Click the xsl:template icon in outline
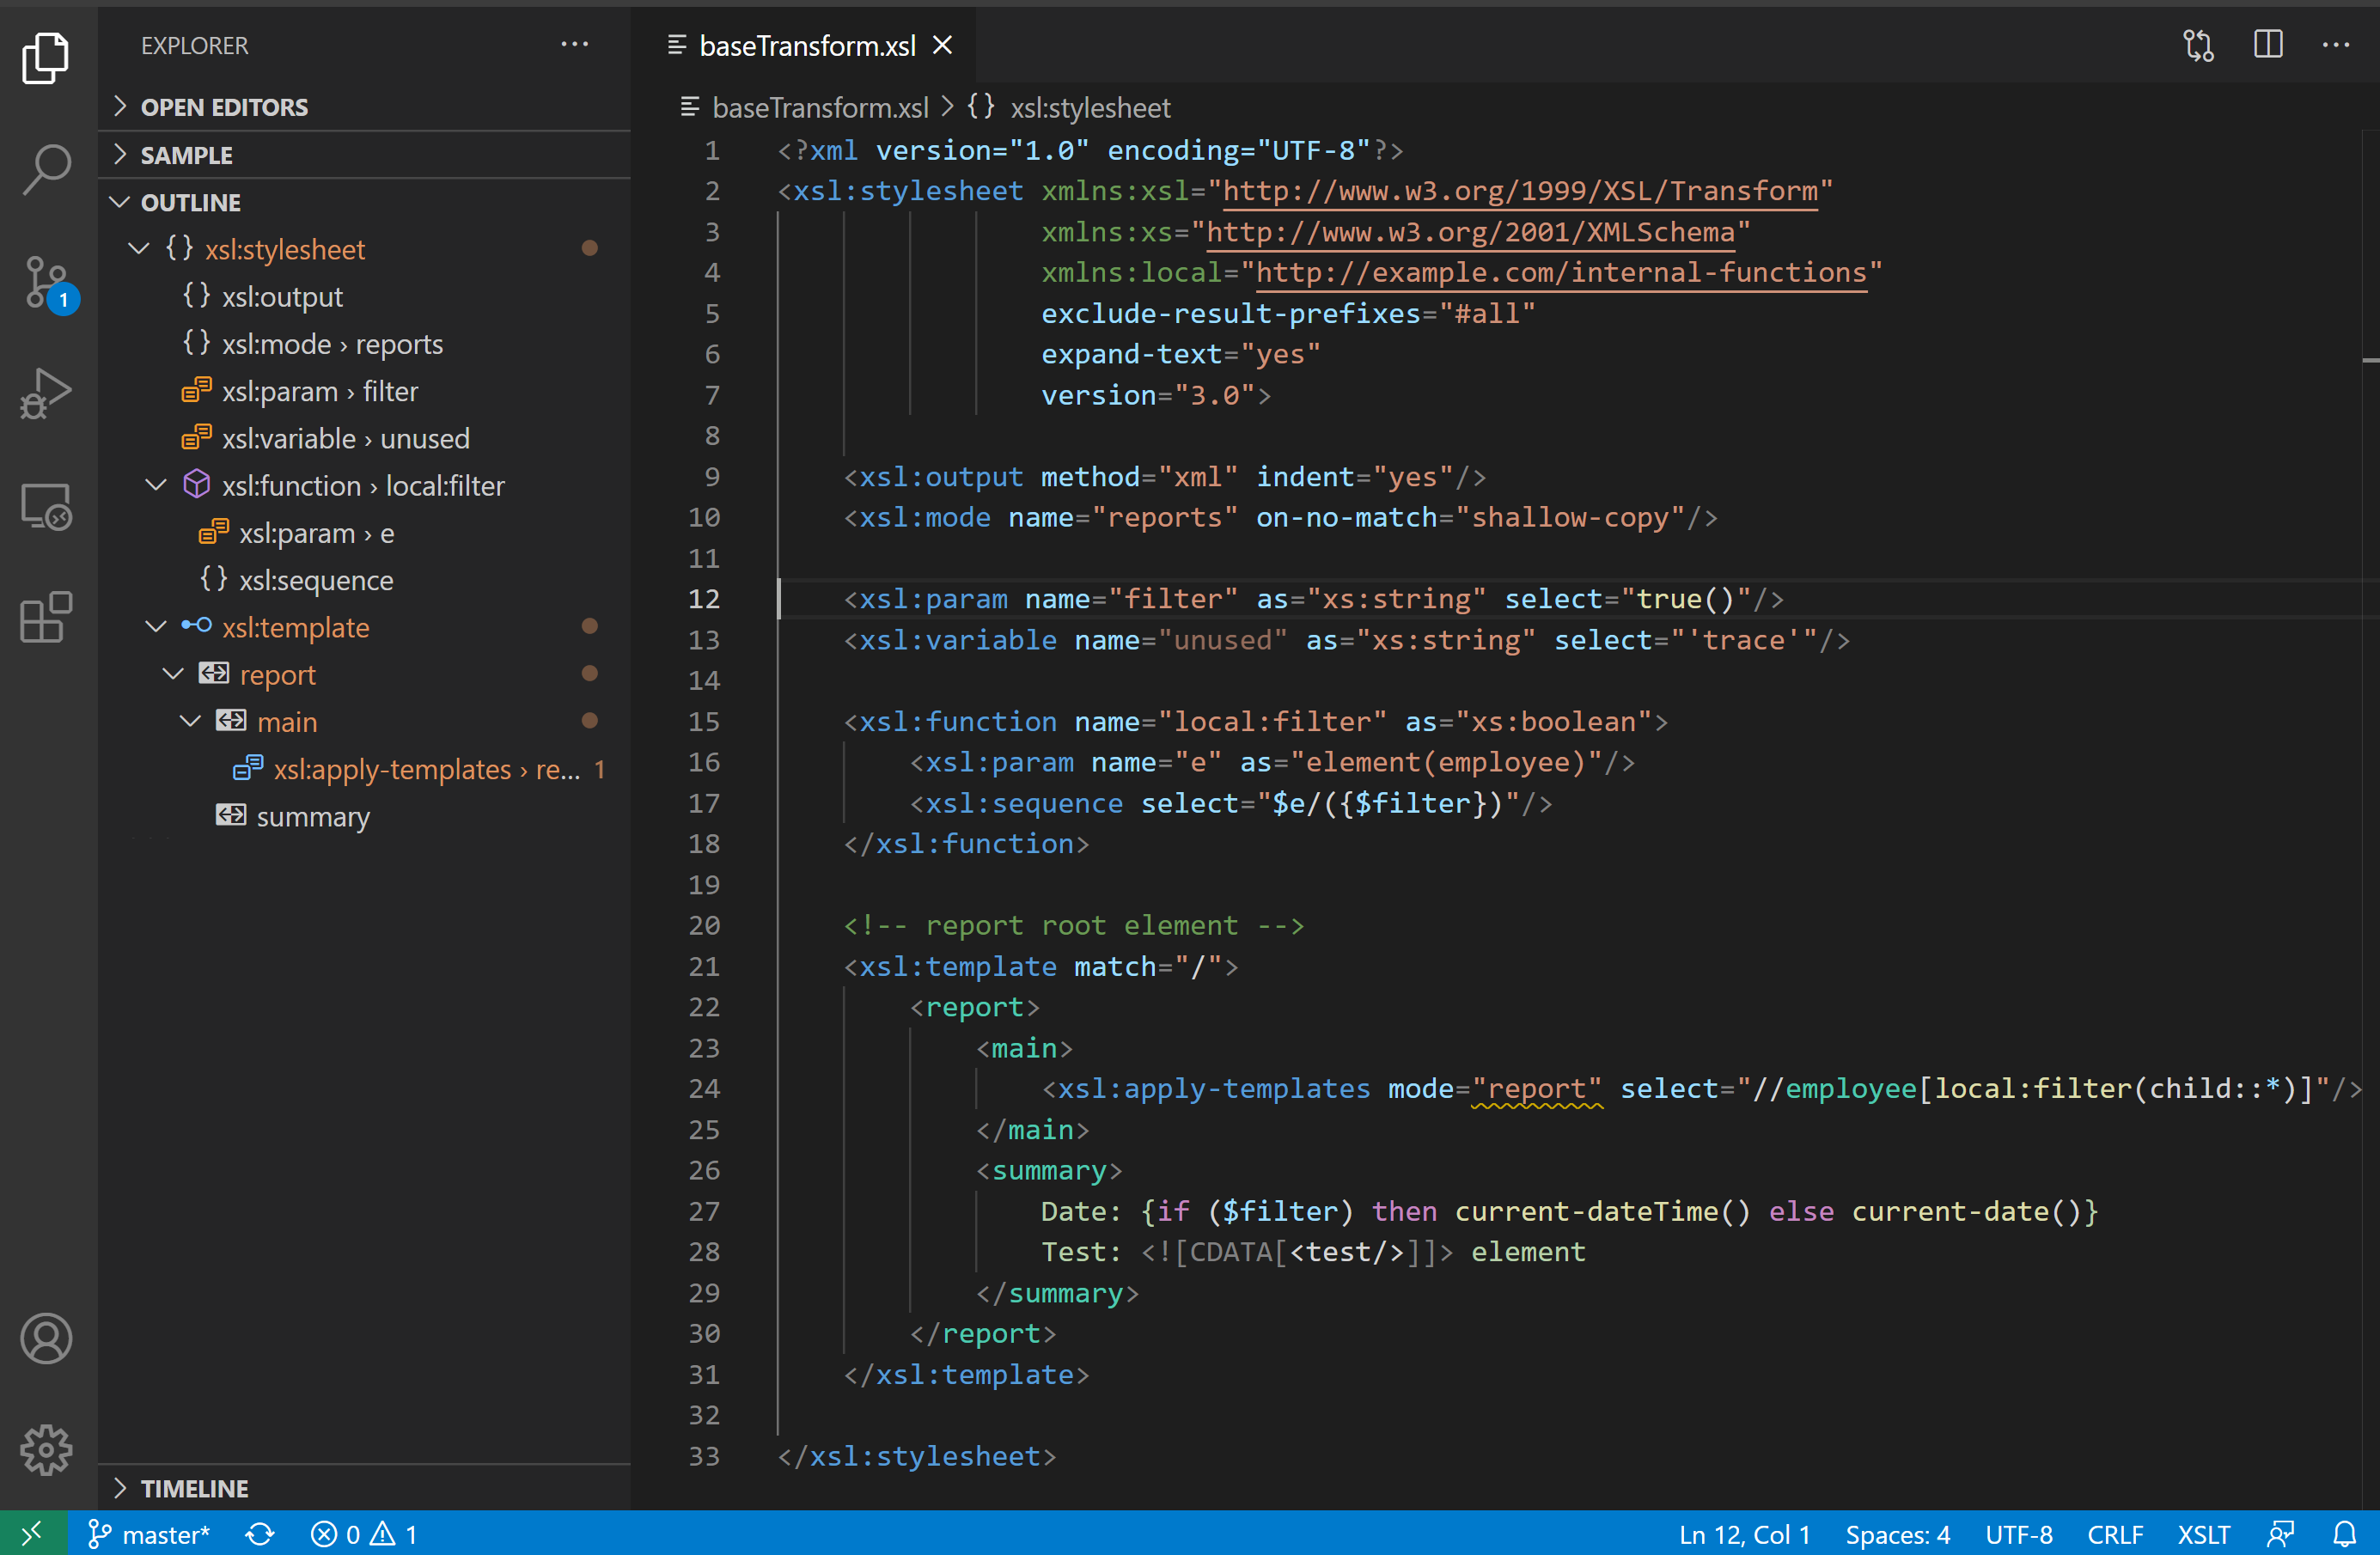 point(197,626)
